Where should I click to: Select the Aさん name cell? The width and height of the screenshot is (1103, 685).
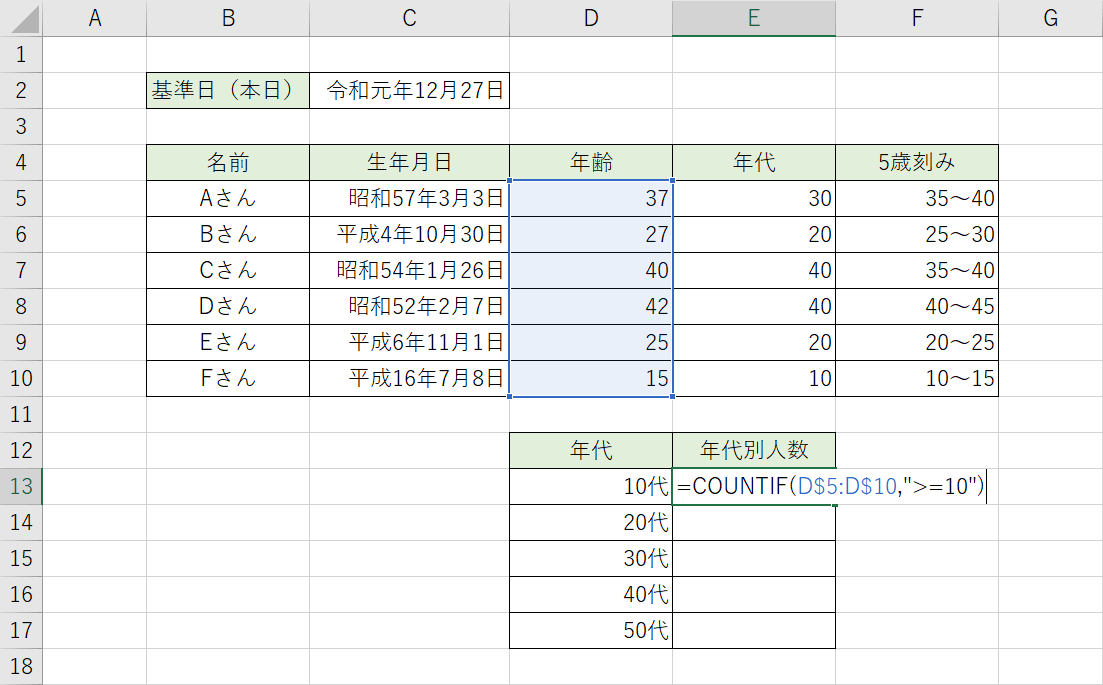(228, 198)
